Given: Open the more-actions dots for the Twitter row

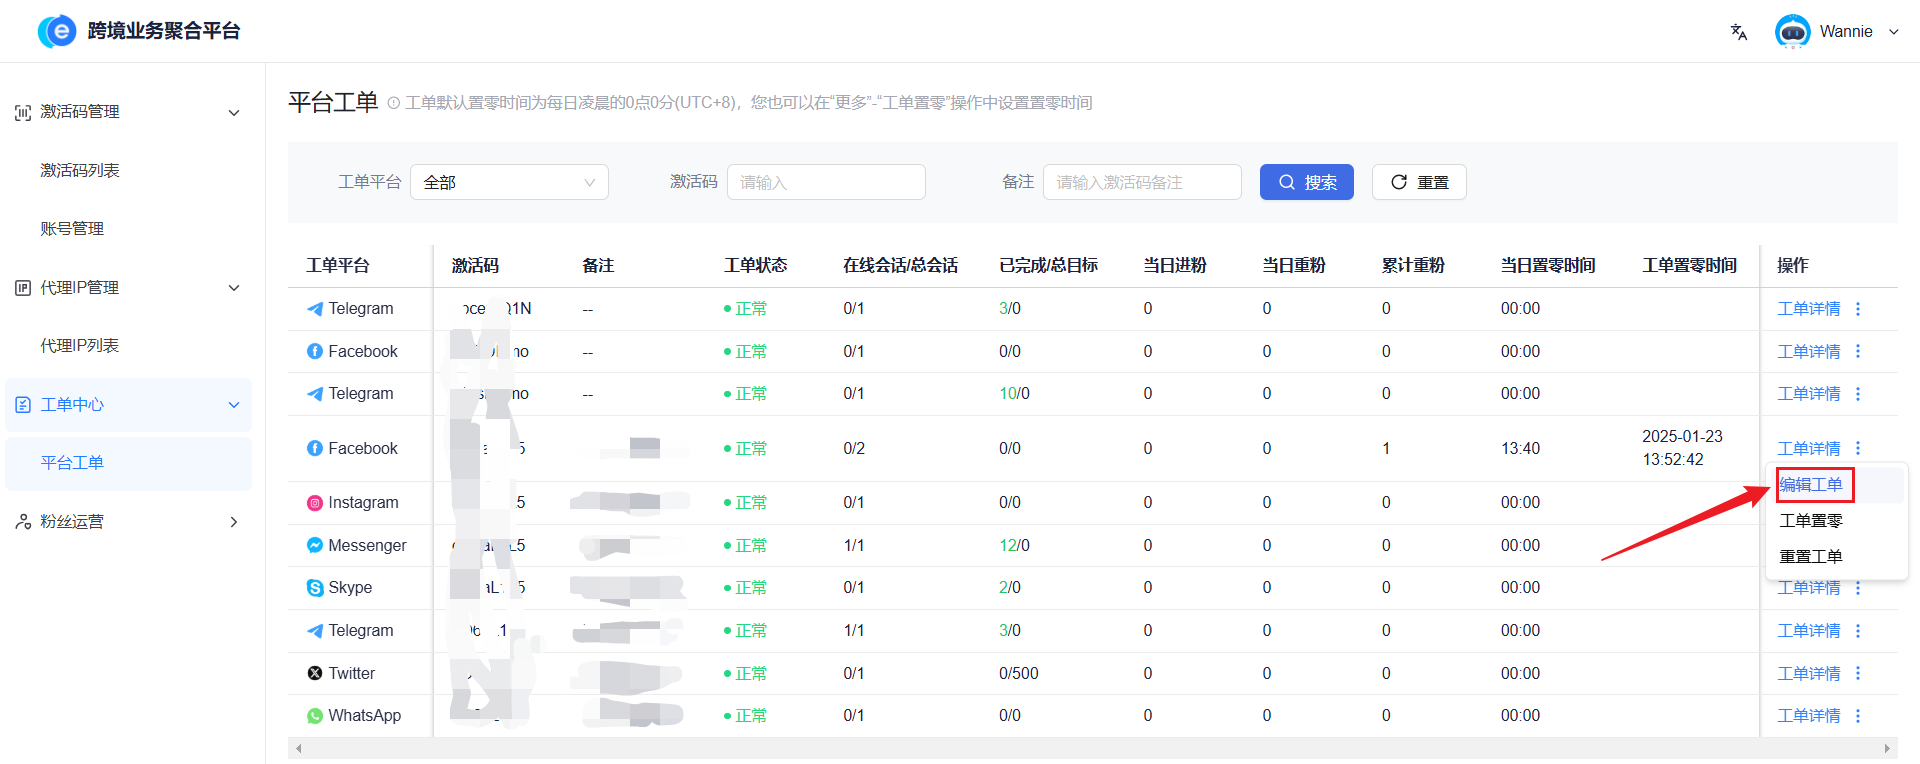Looking at the screenshot, I should click(x=1858, y=674).
